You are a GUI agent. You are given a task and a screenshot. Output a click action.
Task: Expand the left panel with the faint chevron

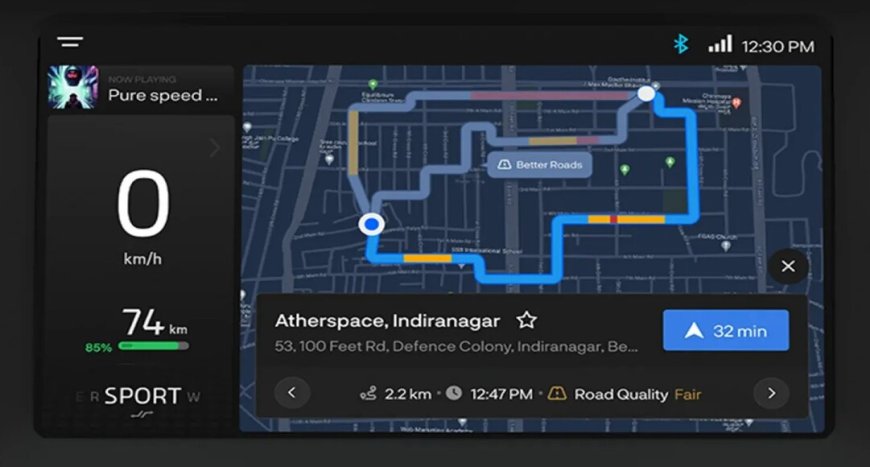coord(214,149)
